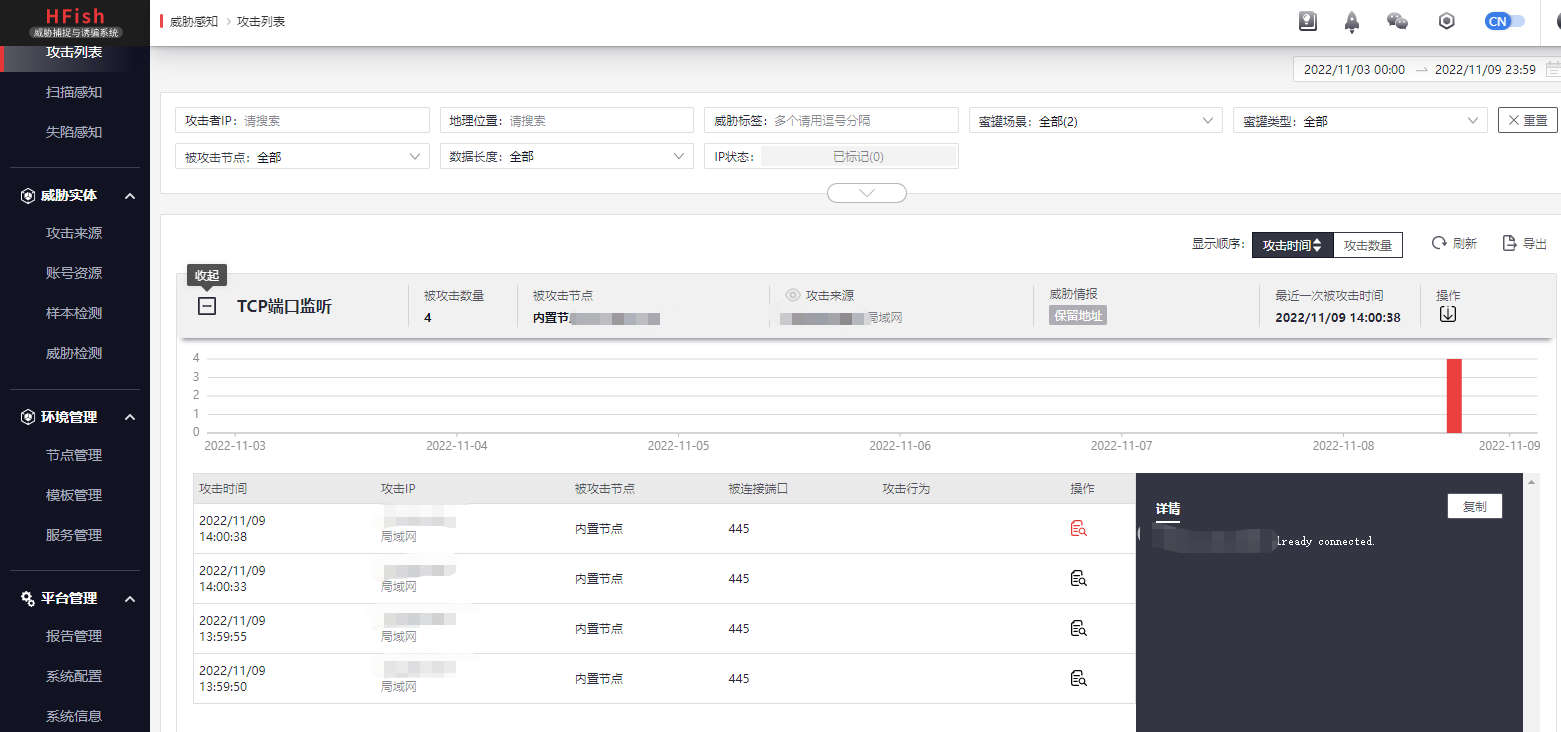Open the 数据长度 dropdown
The width and height of the screenshot is (1561, 732).
(566, 156)
